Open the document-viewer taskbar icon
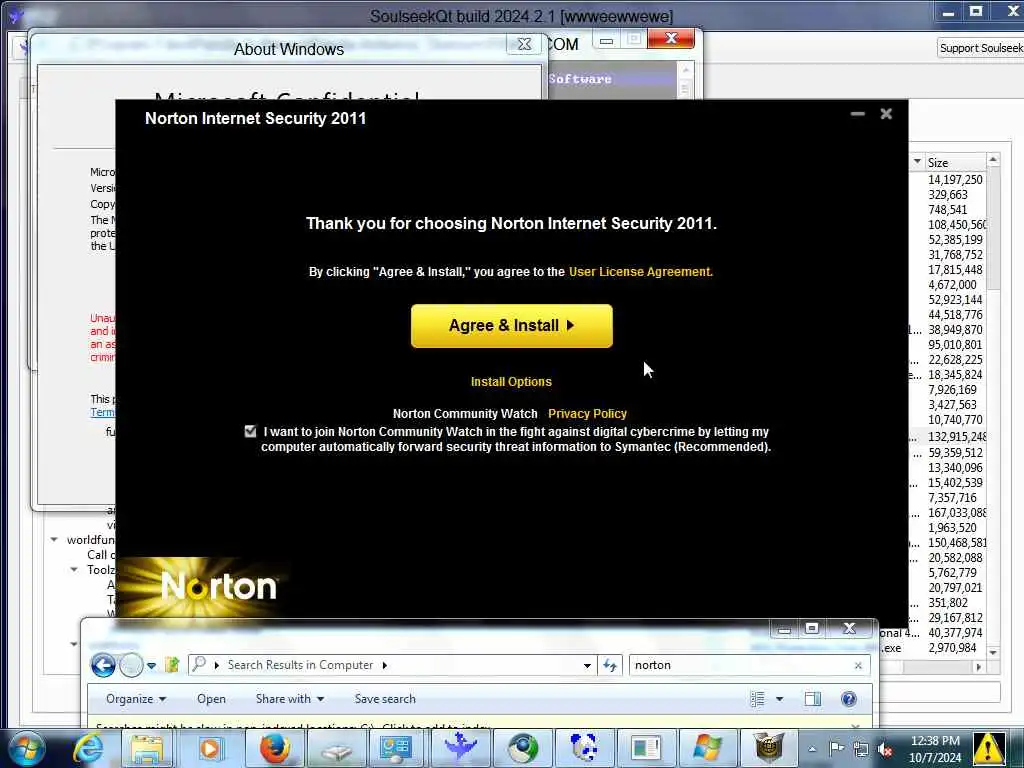 pos(646,748)
